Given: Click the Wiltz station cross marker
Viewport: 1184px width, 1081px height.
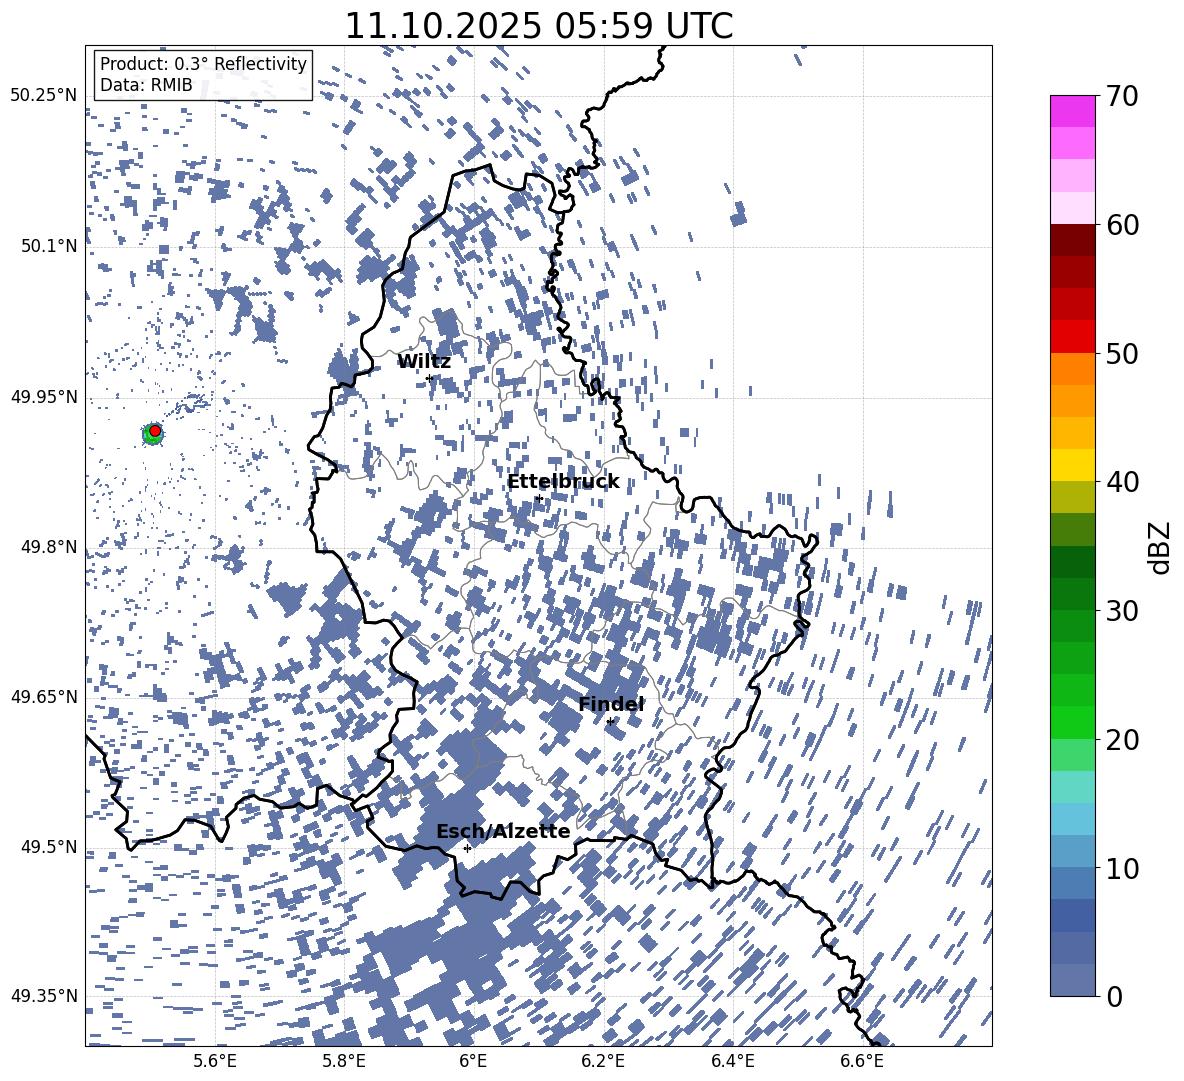Looking at the screenshot, I should (x=429, y=378).
